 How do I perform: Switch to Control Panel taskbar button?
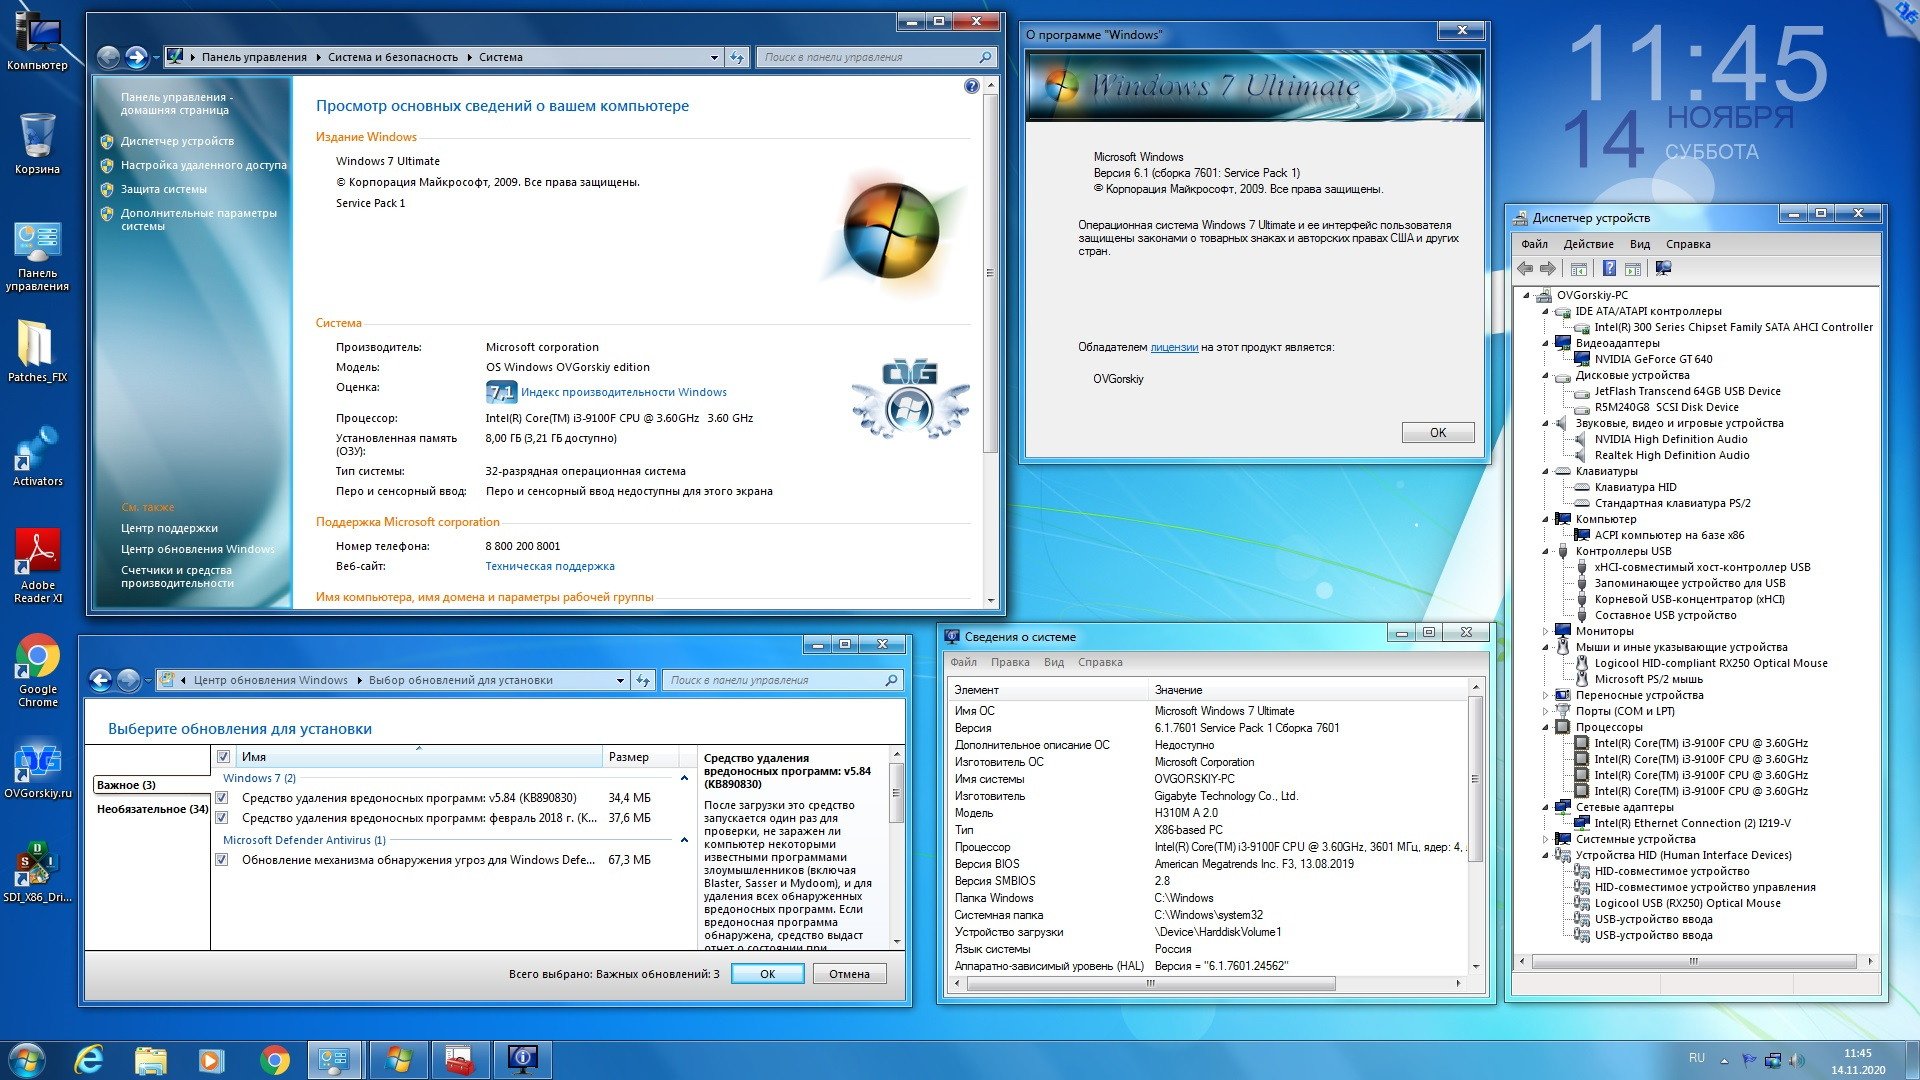[334, 1060]
